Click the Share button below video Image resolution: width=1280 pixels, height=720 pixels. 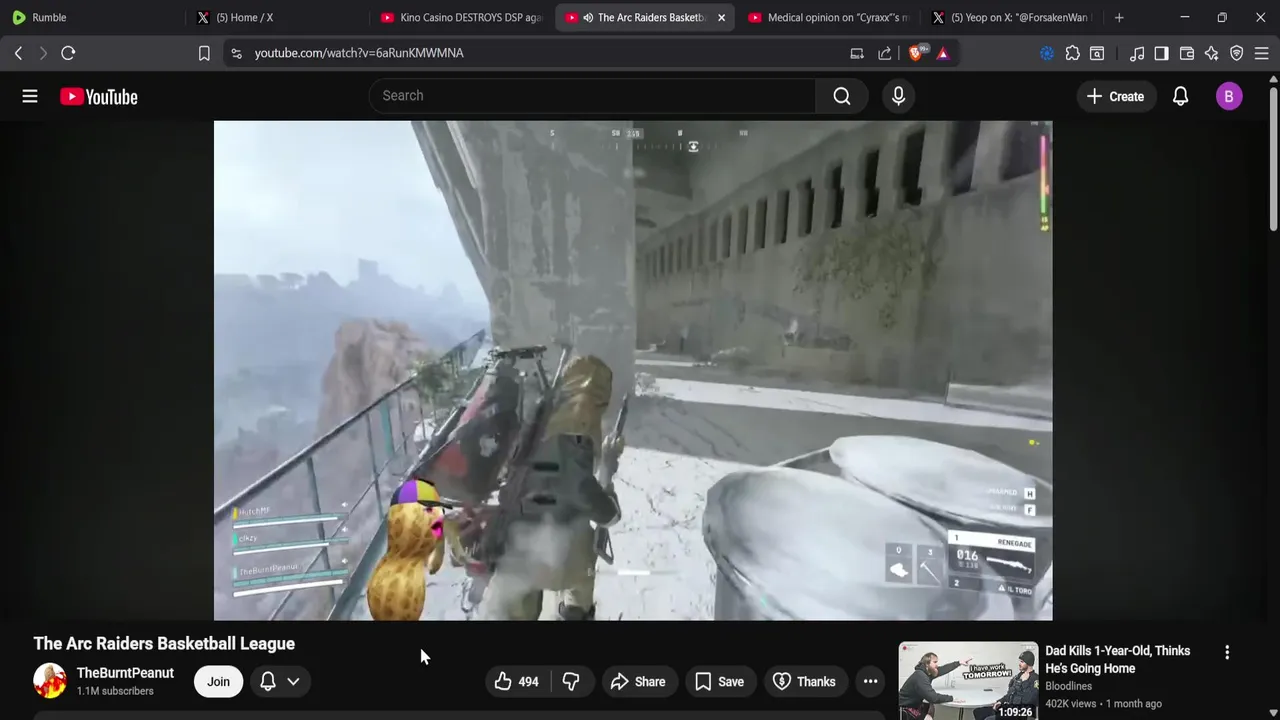click(638, 682)
